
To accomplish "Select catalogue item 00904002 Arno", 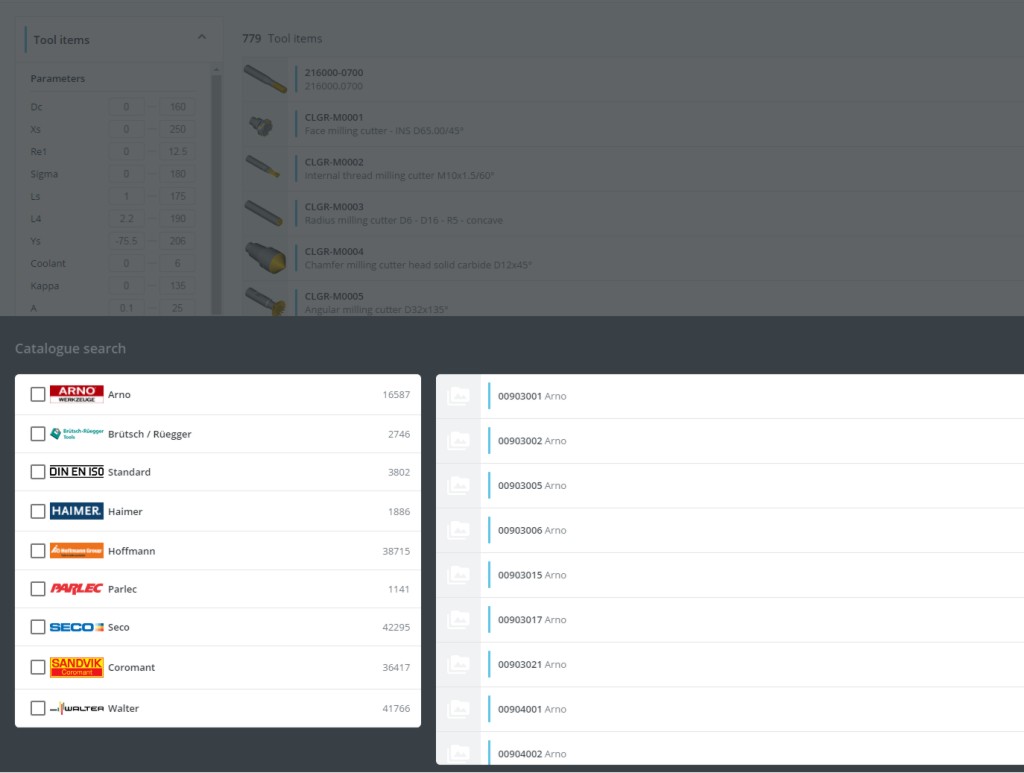I will (x=730, y=749).
